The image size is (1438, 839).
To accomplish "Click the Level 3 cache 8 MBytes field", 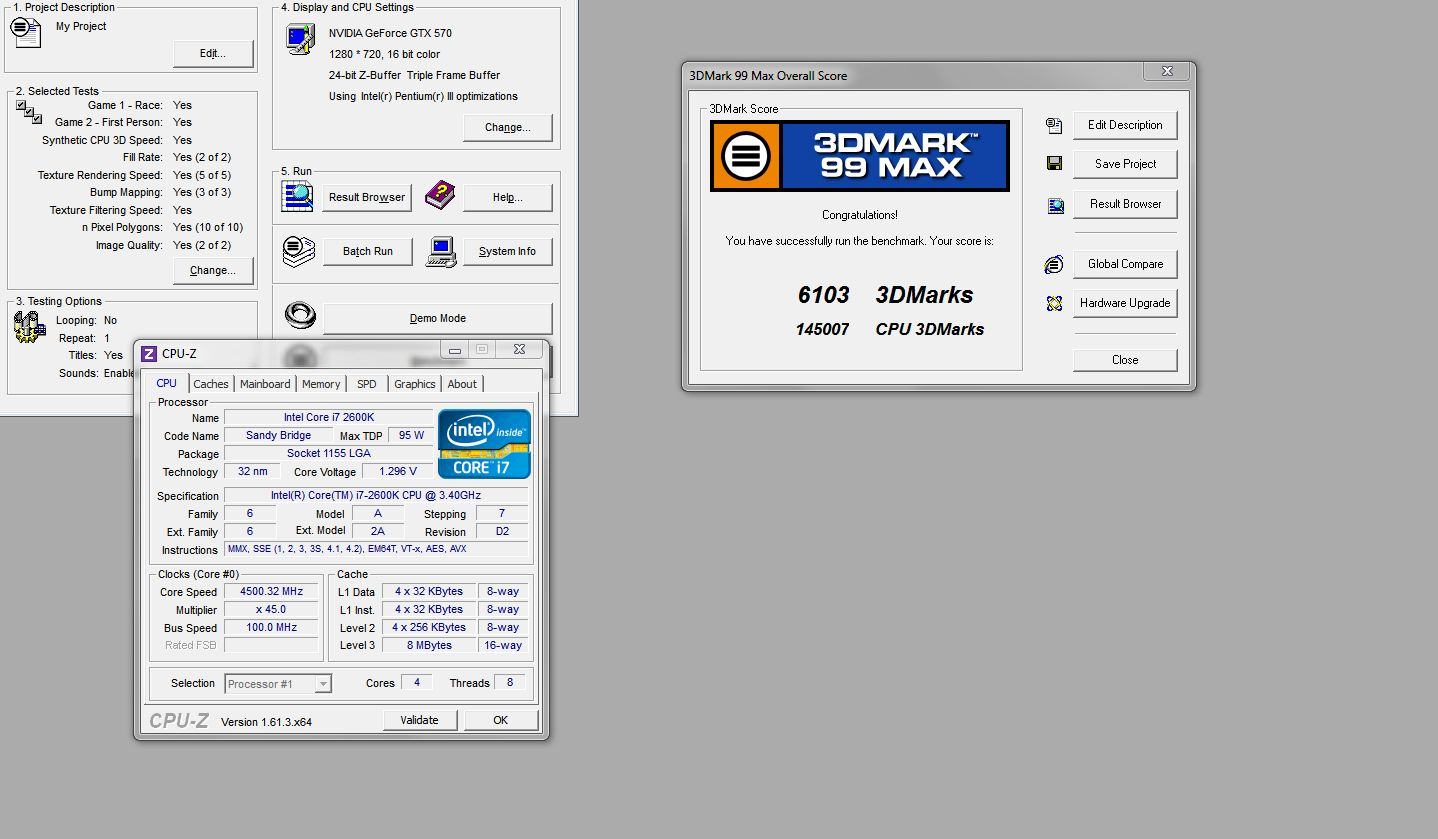I will pyautogui.click(x=428, y=645).
